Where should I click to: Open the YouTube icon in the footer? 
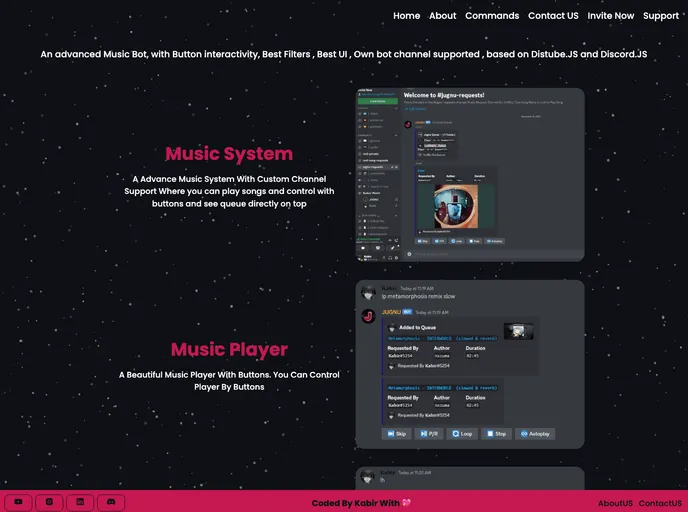click(x=18, y=502)
